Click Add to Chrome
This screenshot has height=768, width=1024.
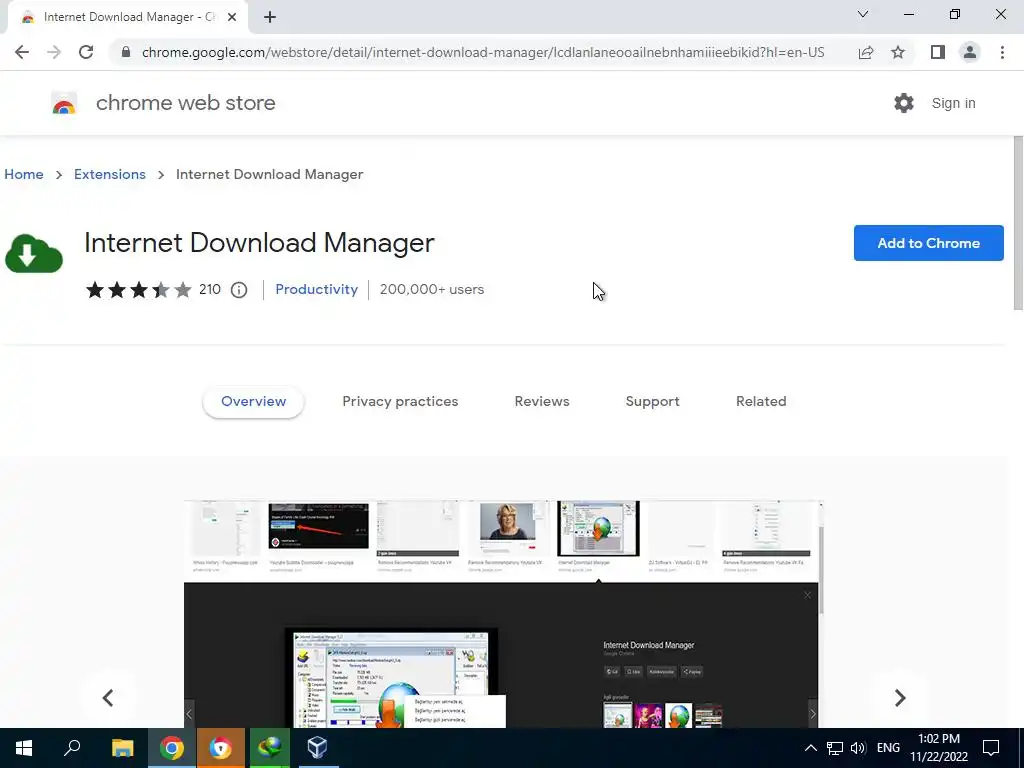929,243
